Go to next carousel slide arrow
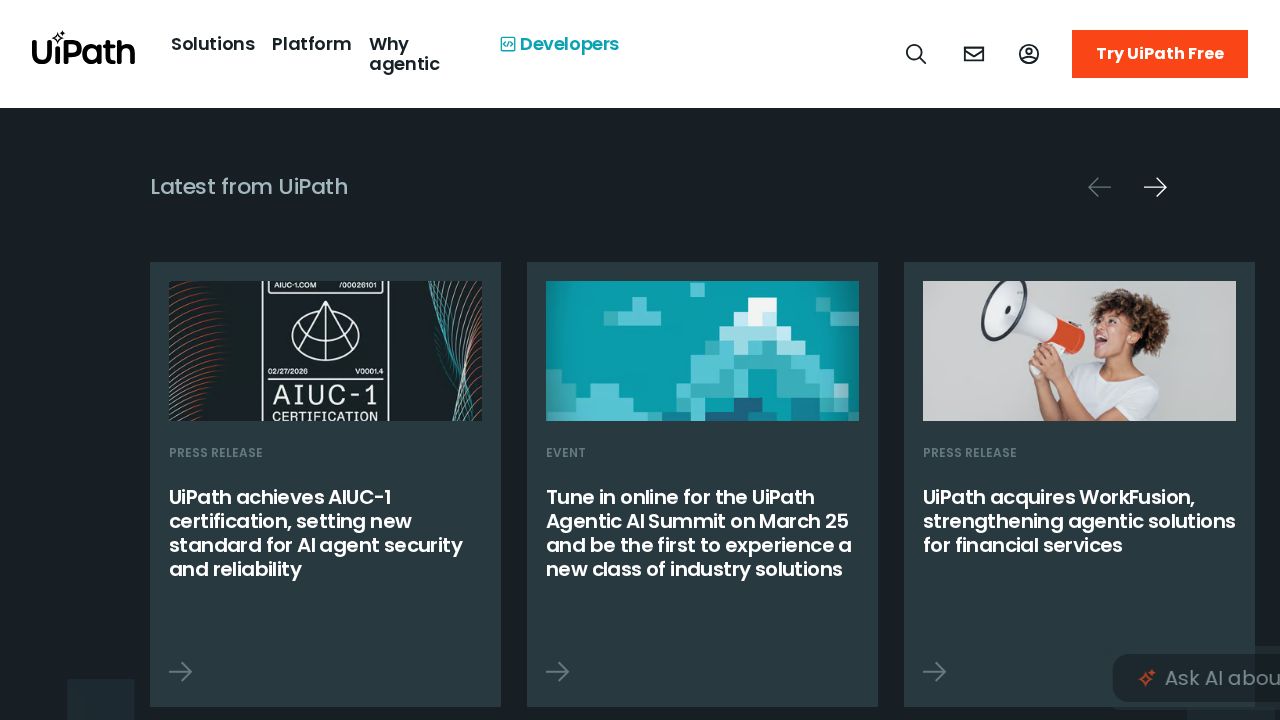 [x=1155, y=187]
